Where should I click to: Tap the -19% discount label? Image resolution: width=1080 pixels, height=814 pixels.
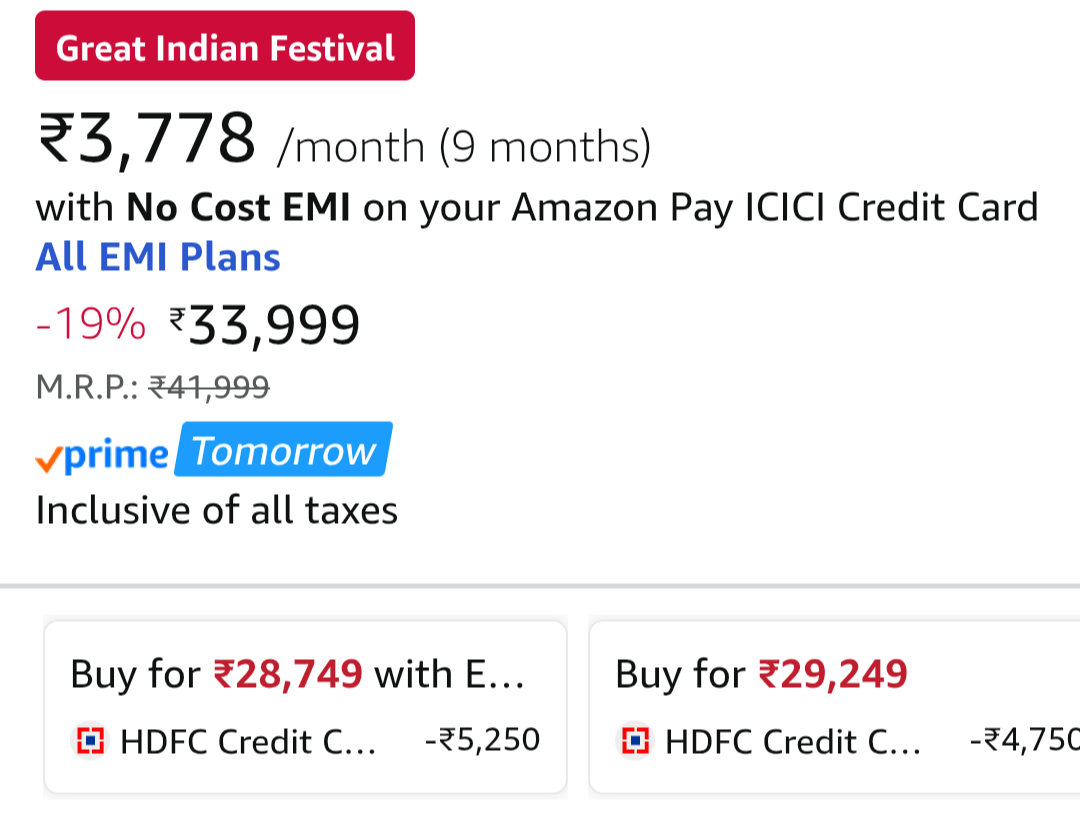(x=91, y=324)
